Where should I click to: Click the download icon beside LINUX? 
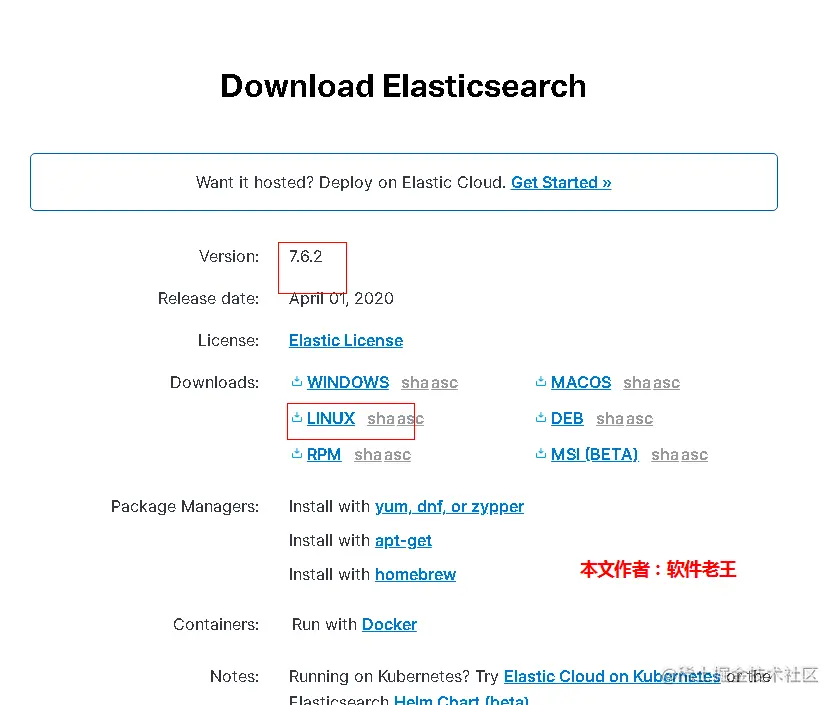[296, 418]
